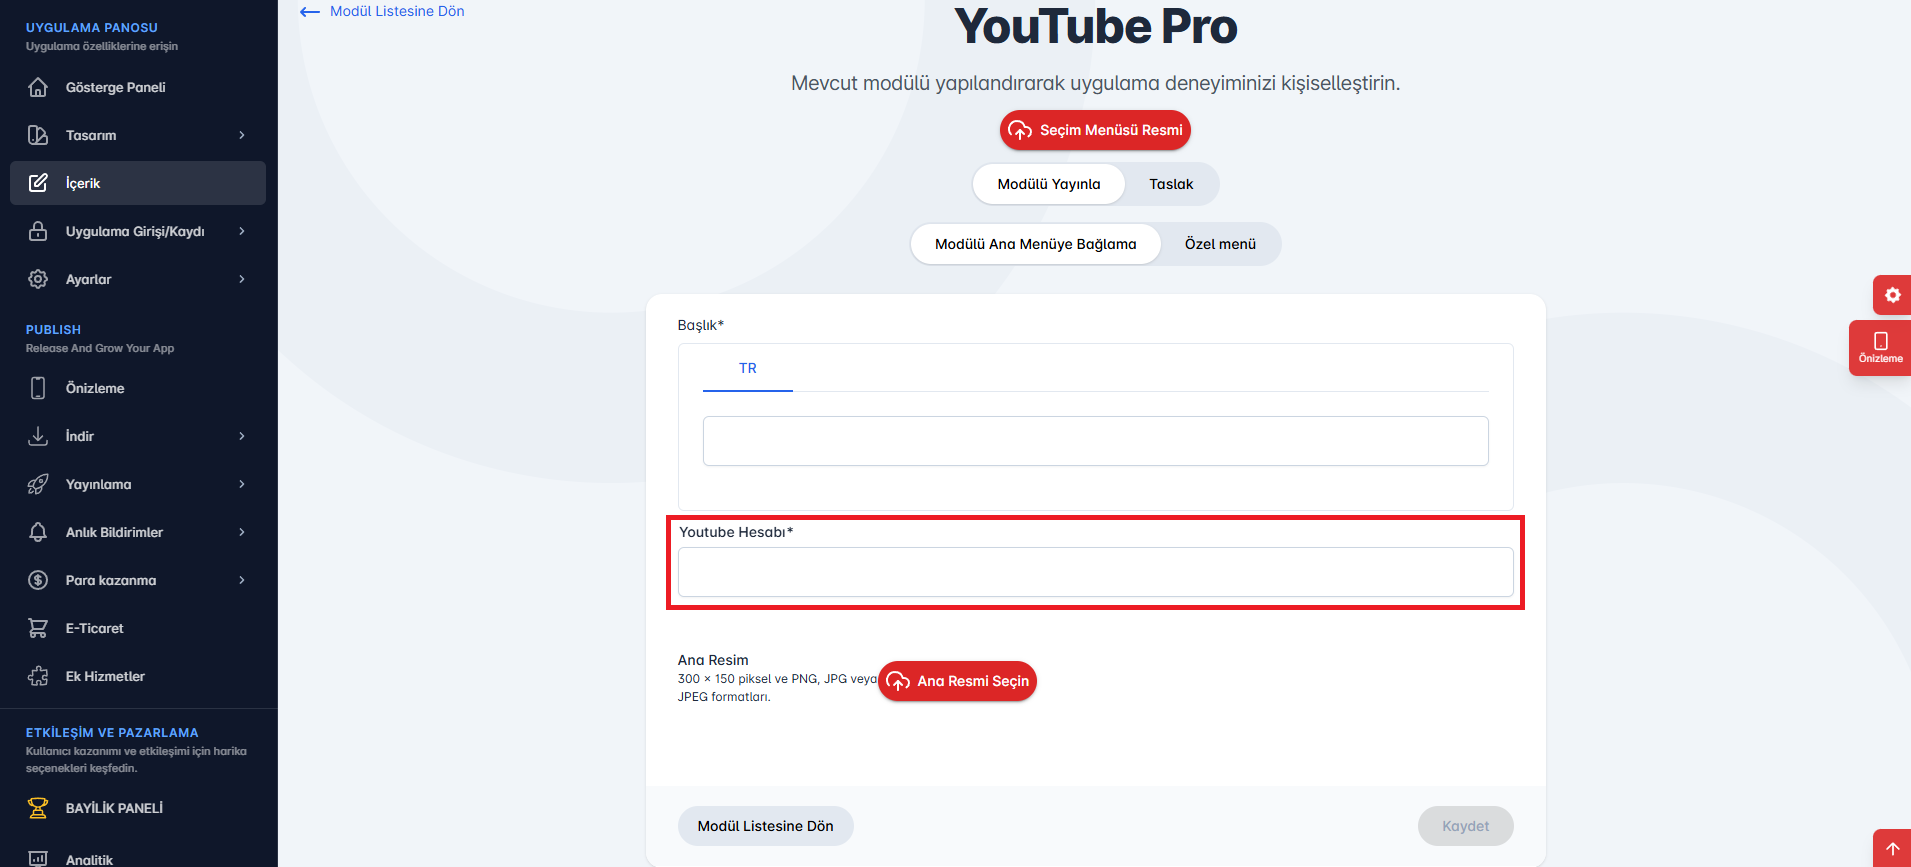
Task: Click the E-Ticaret cart icon
Action: [38, 628]
